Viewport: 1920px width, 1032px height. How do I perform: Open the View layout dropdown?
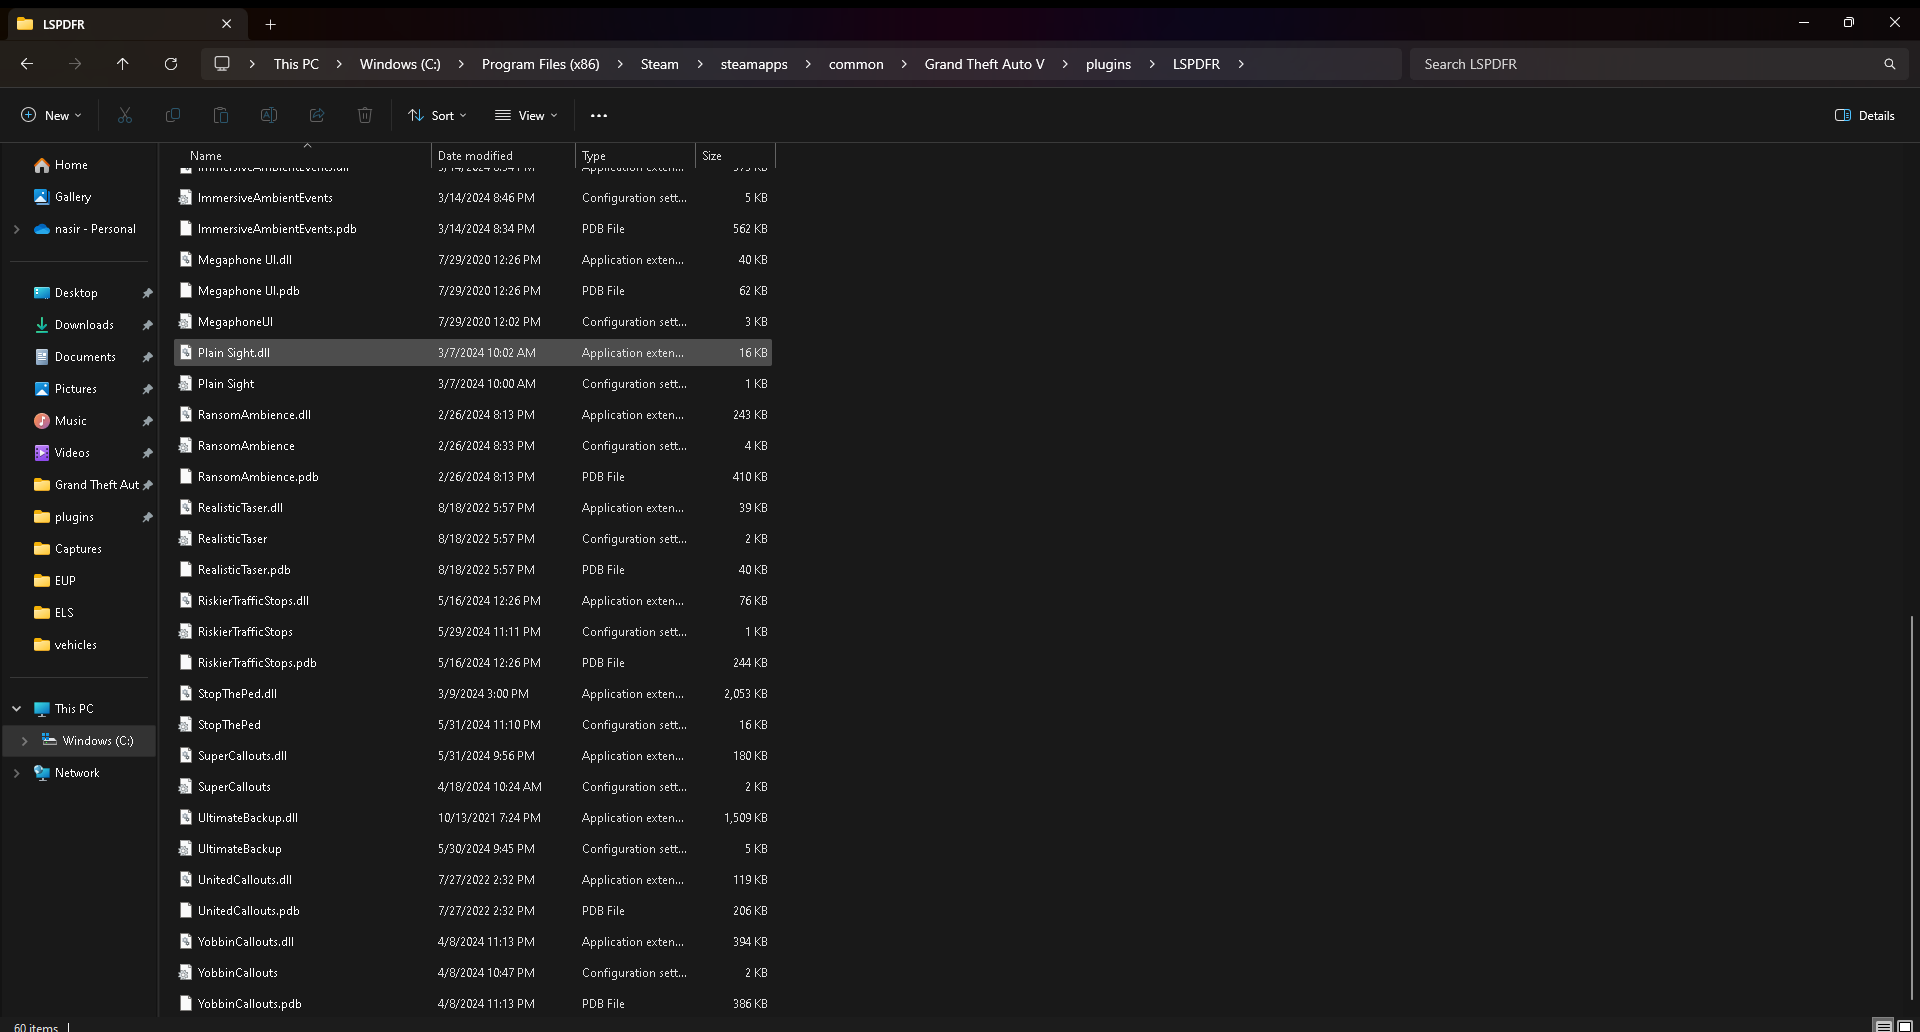(526, 116)
